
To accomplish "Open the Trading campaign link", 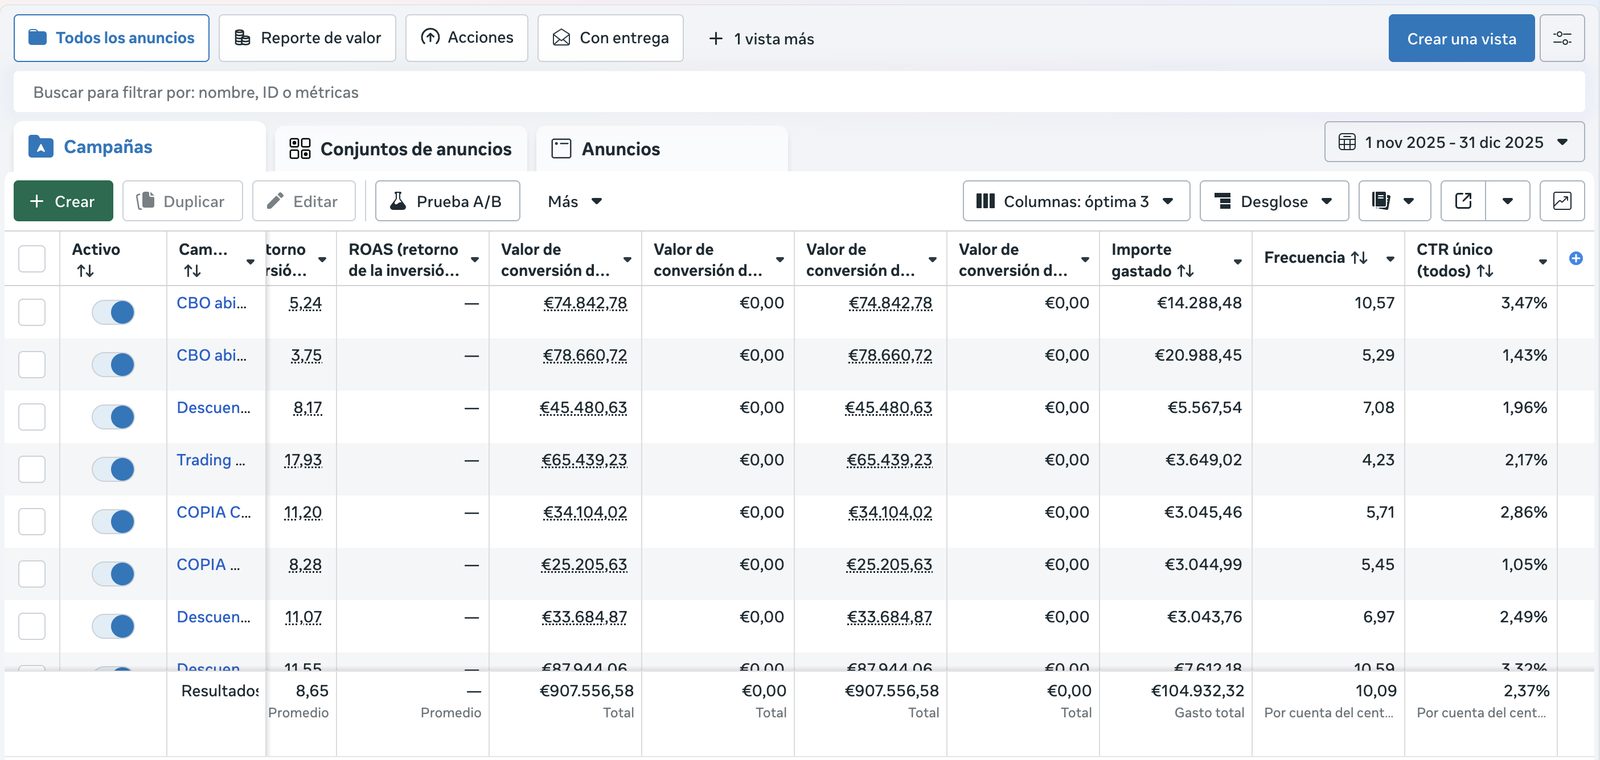I will 211,460.
